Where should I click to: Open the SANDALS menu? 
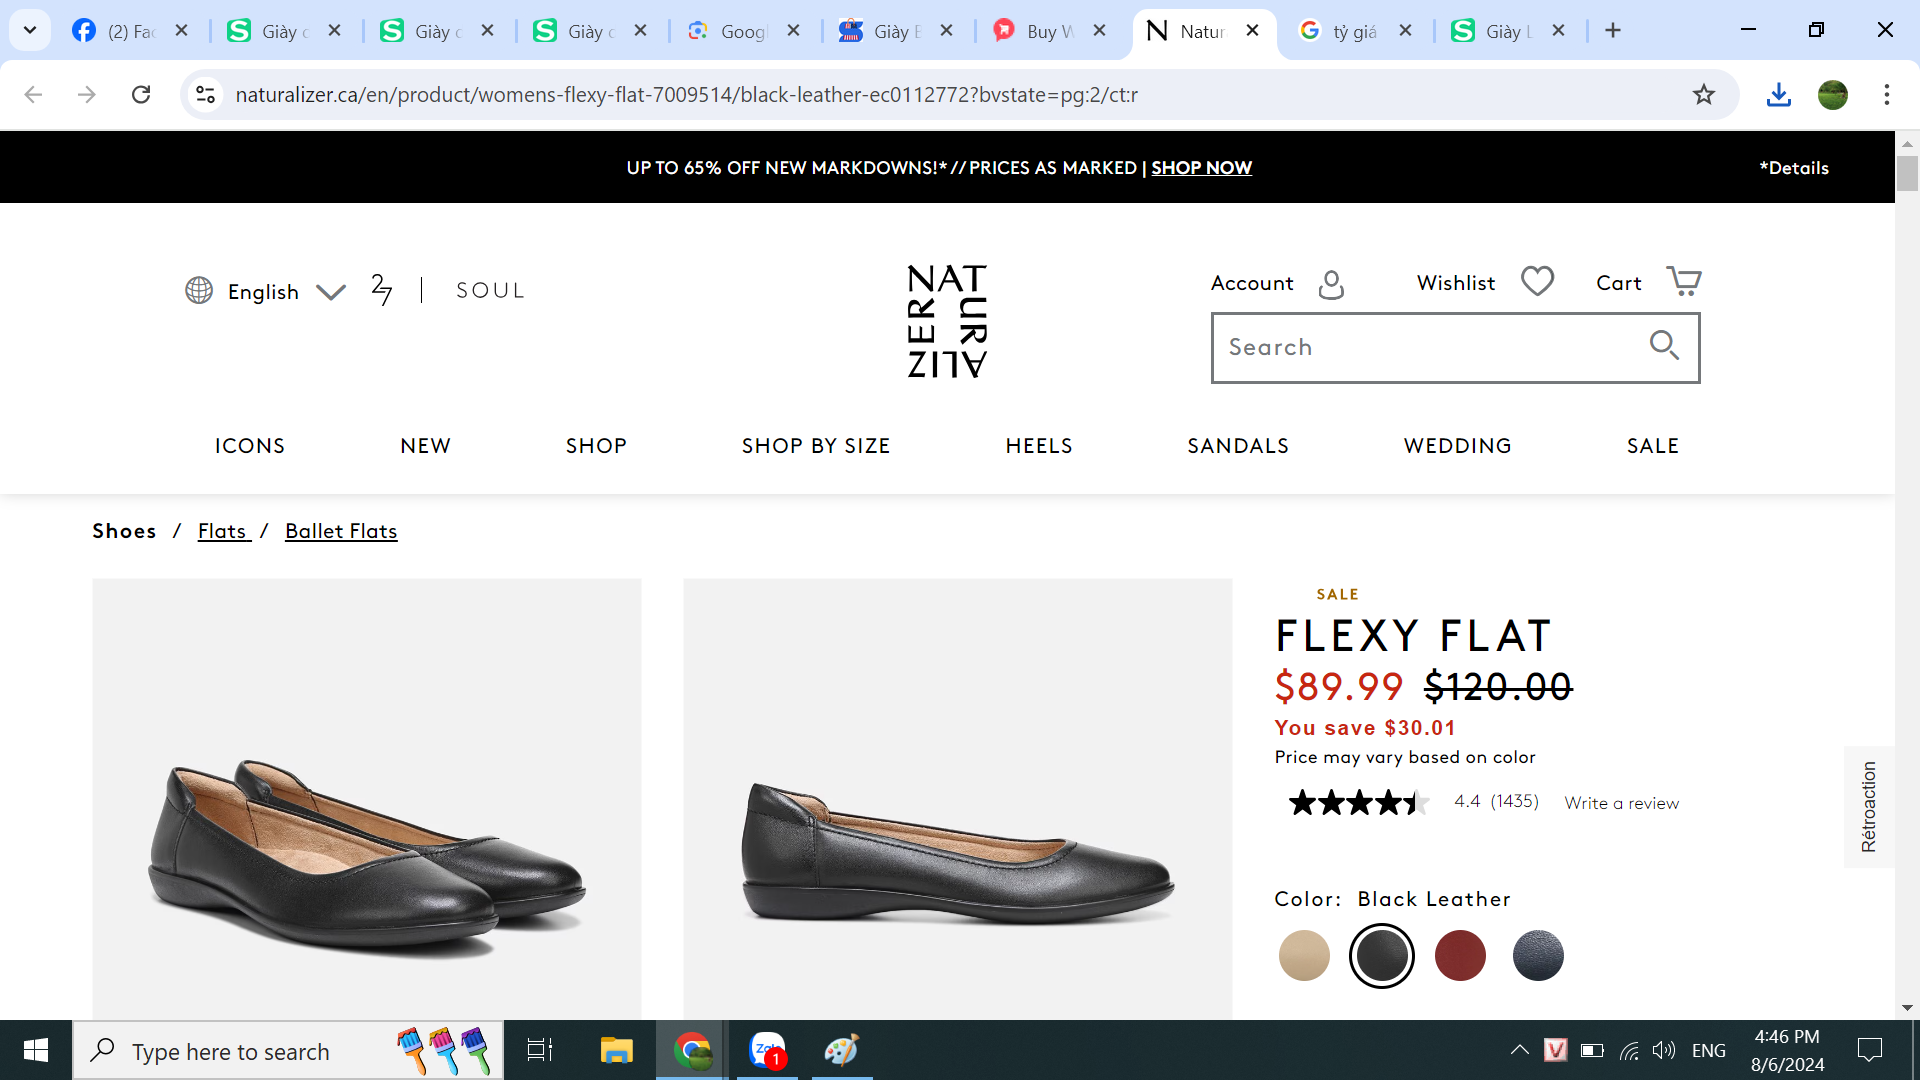point(1238,446)
